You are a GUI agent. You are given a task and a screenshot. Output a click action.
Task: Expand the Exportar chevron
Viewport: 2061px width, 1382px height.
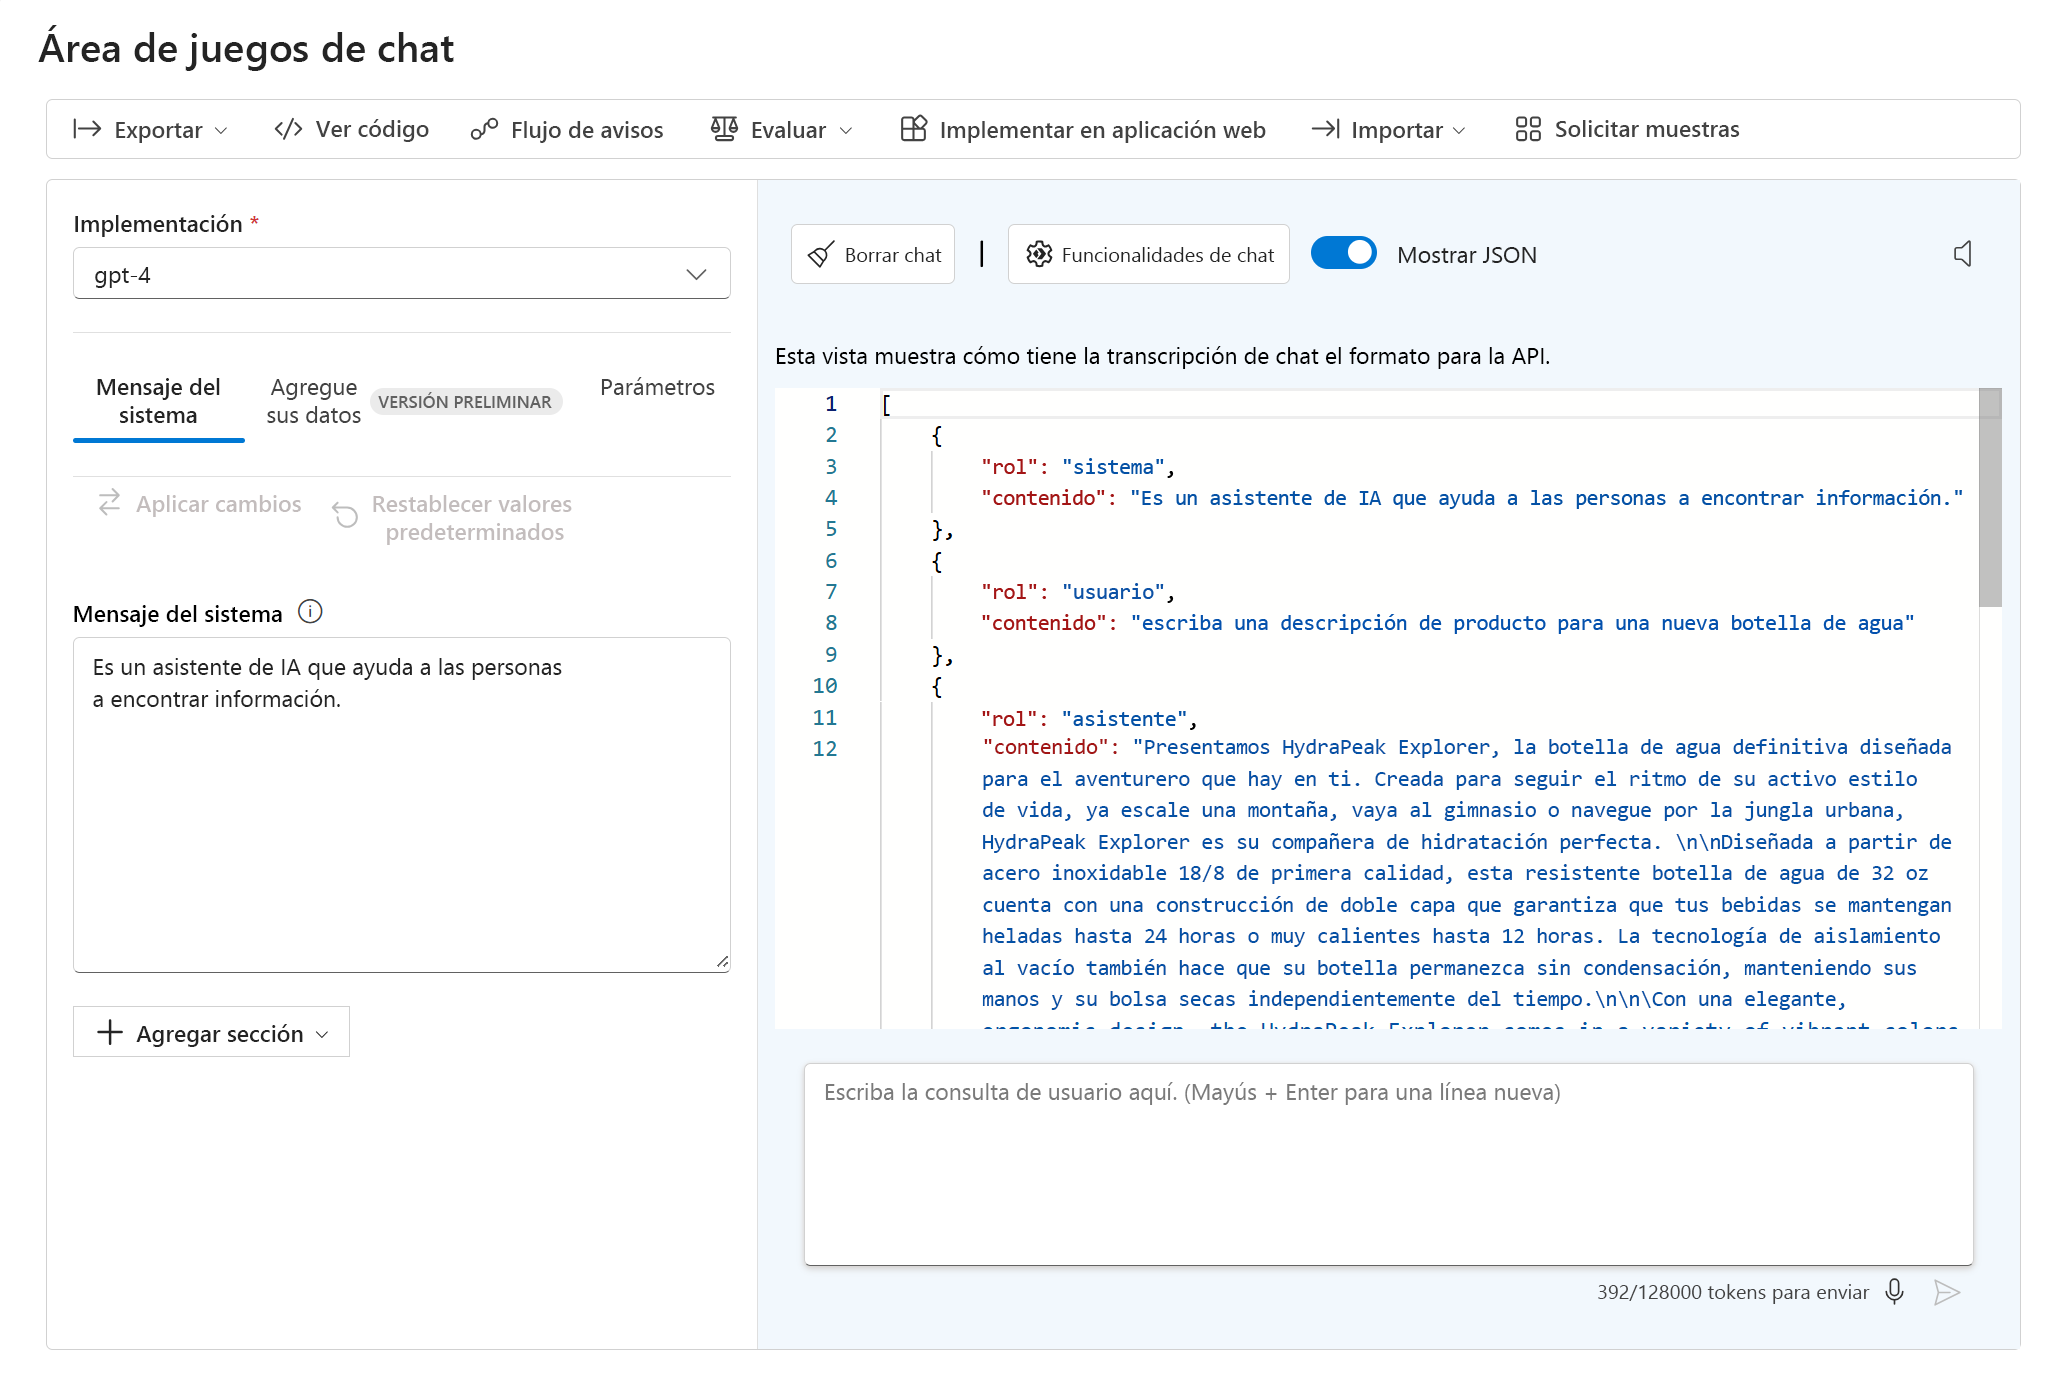pyautogui.click(x=221, y=131)
